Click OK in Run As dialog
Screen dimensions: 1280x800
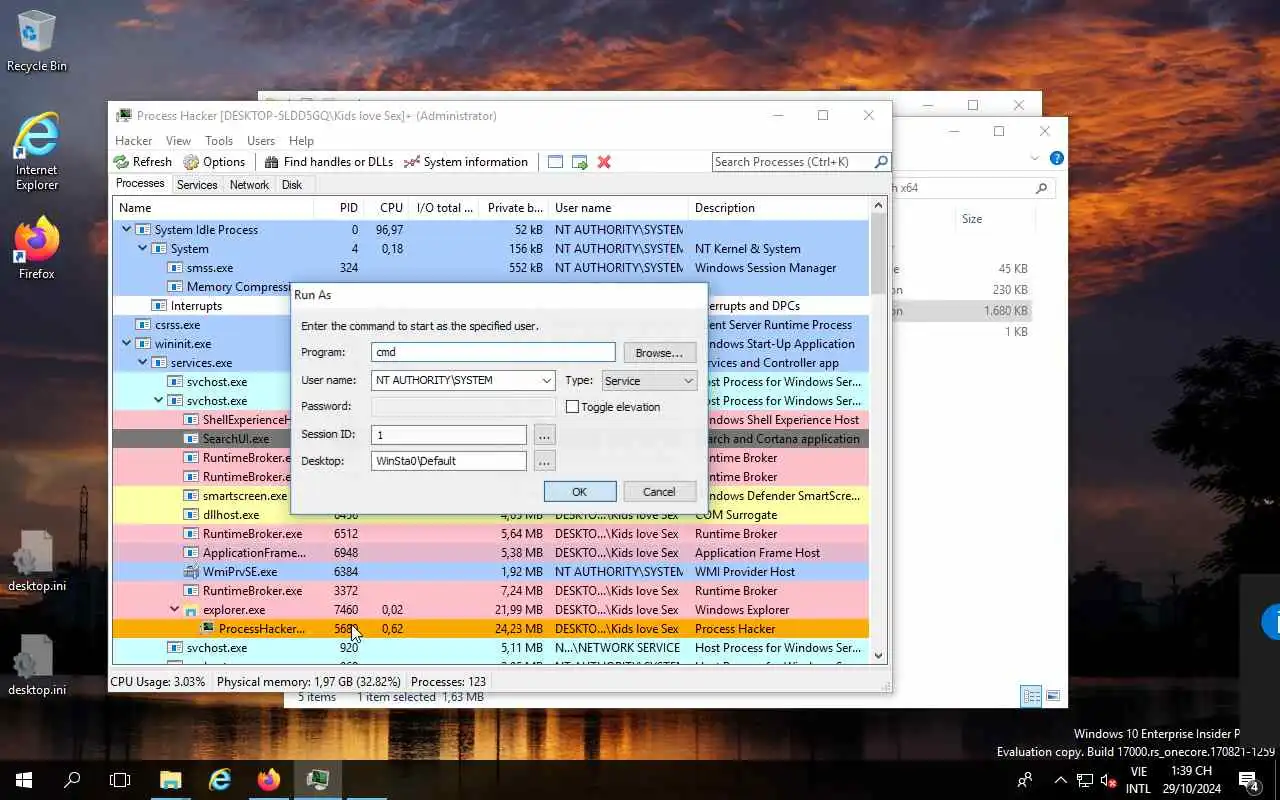tap(579, 491)
